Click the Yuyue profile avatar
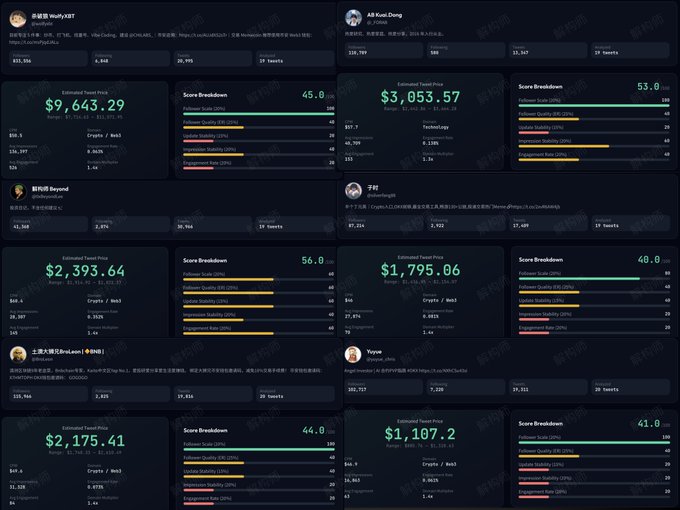680x510 pixels. pos(354,354)
